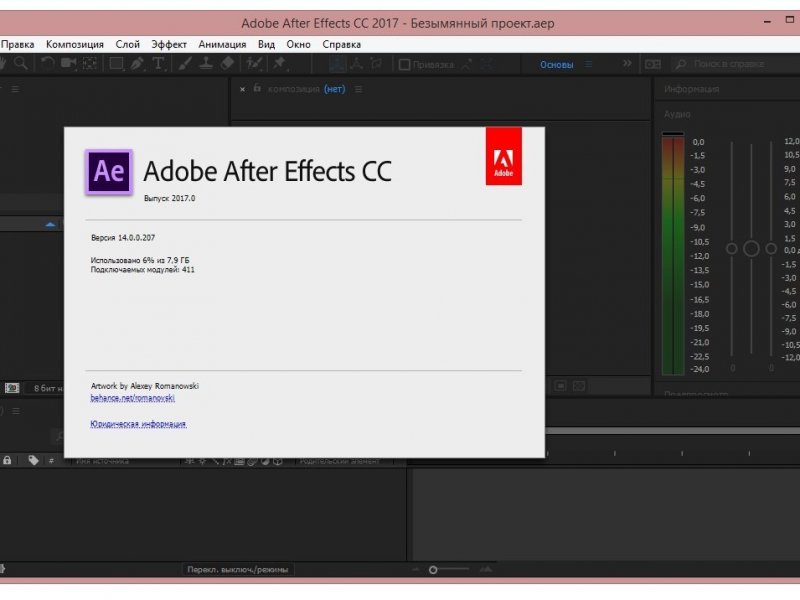Select the Zoom magnifier tool

coord(21,64)
